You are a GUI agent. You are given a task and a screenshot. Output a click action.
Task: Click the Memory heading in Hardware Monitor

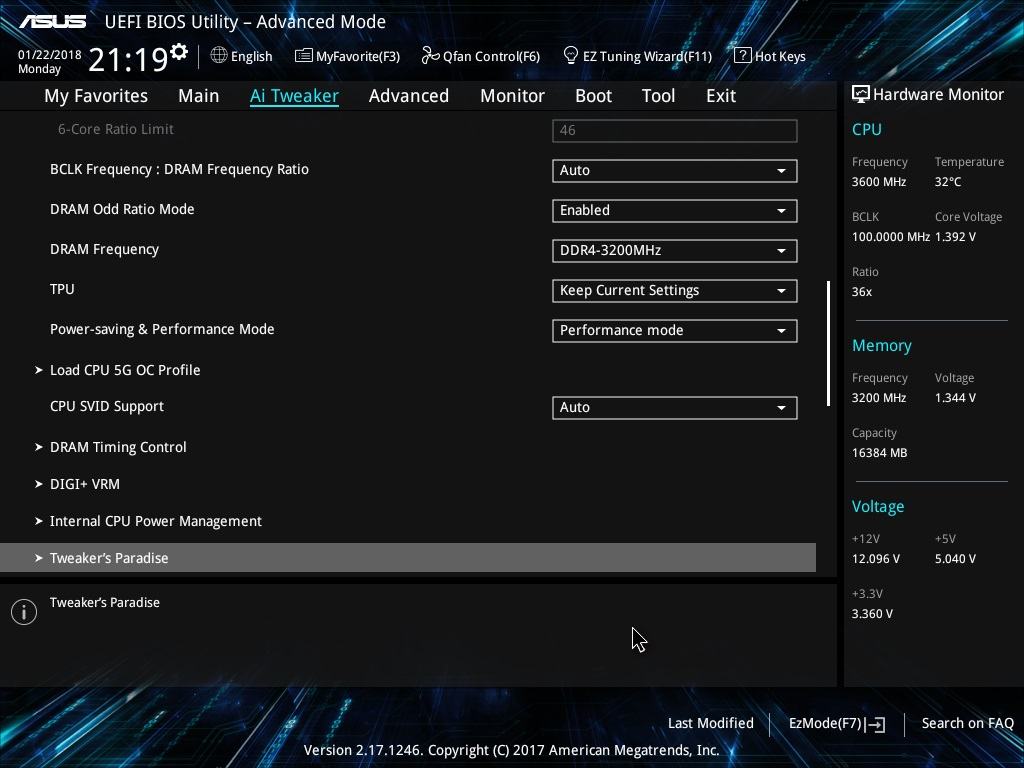[x=882, y=345]
